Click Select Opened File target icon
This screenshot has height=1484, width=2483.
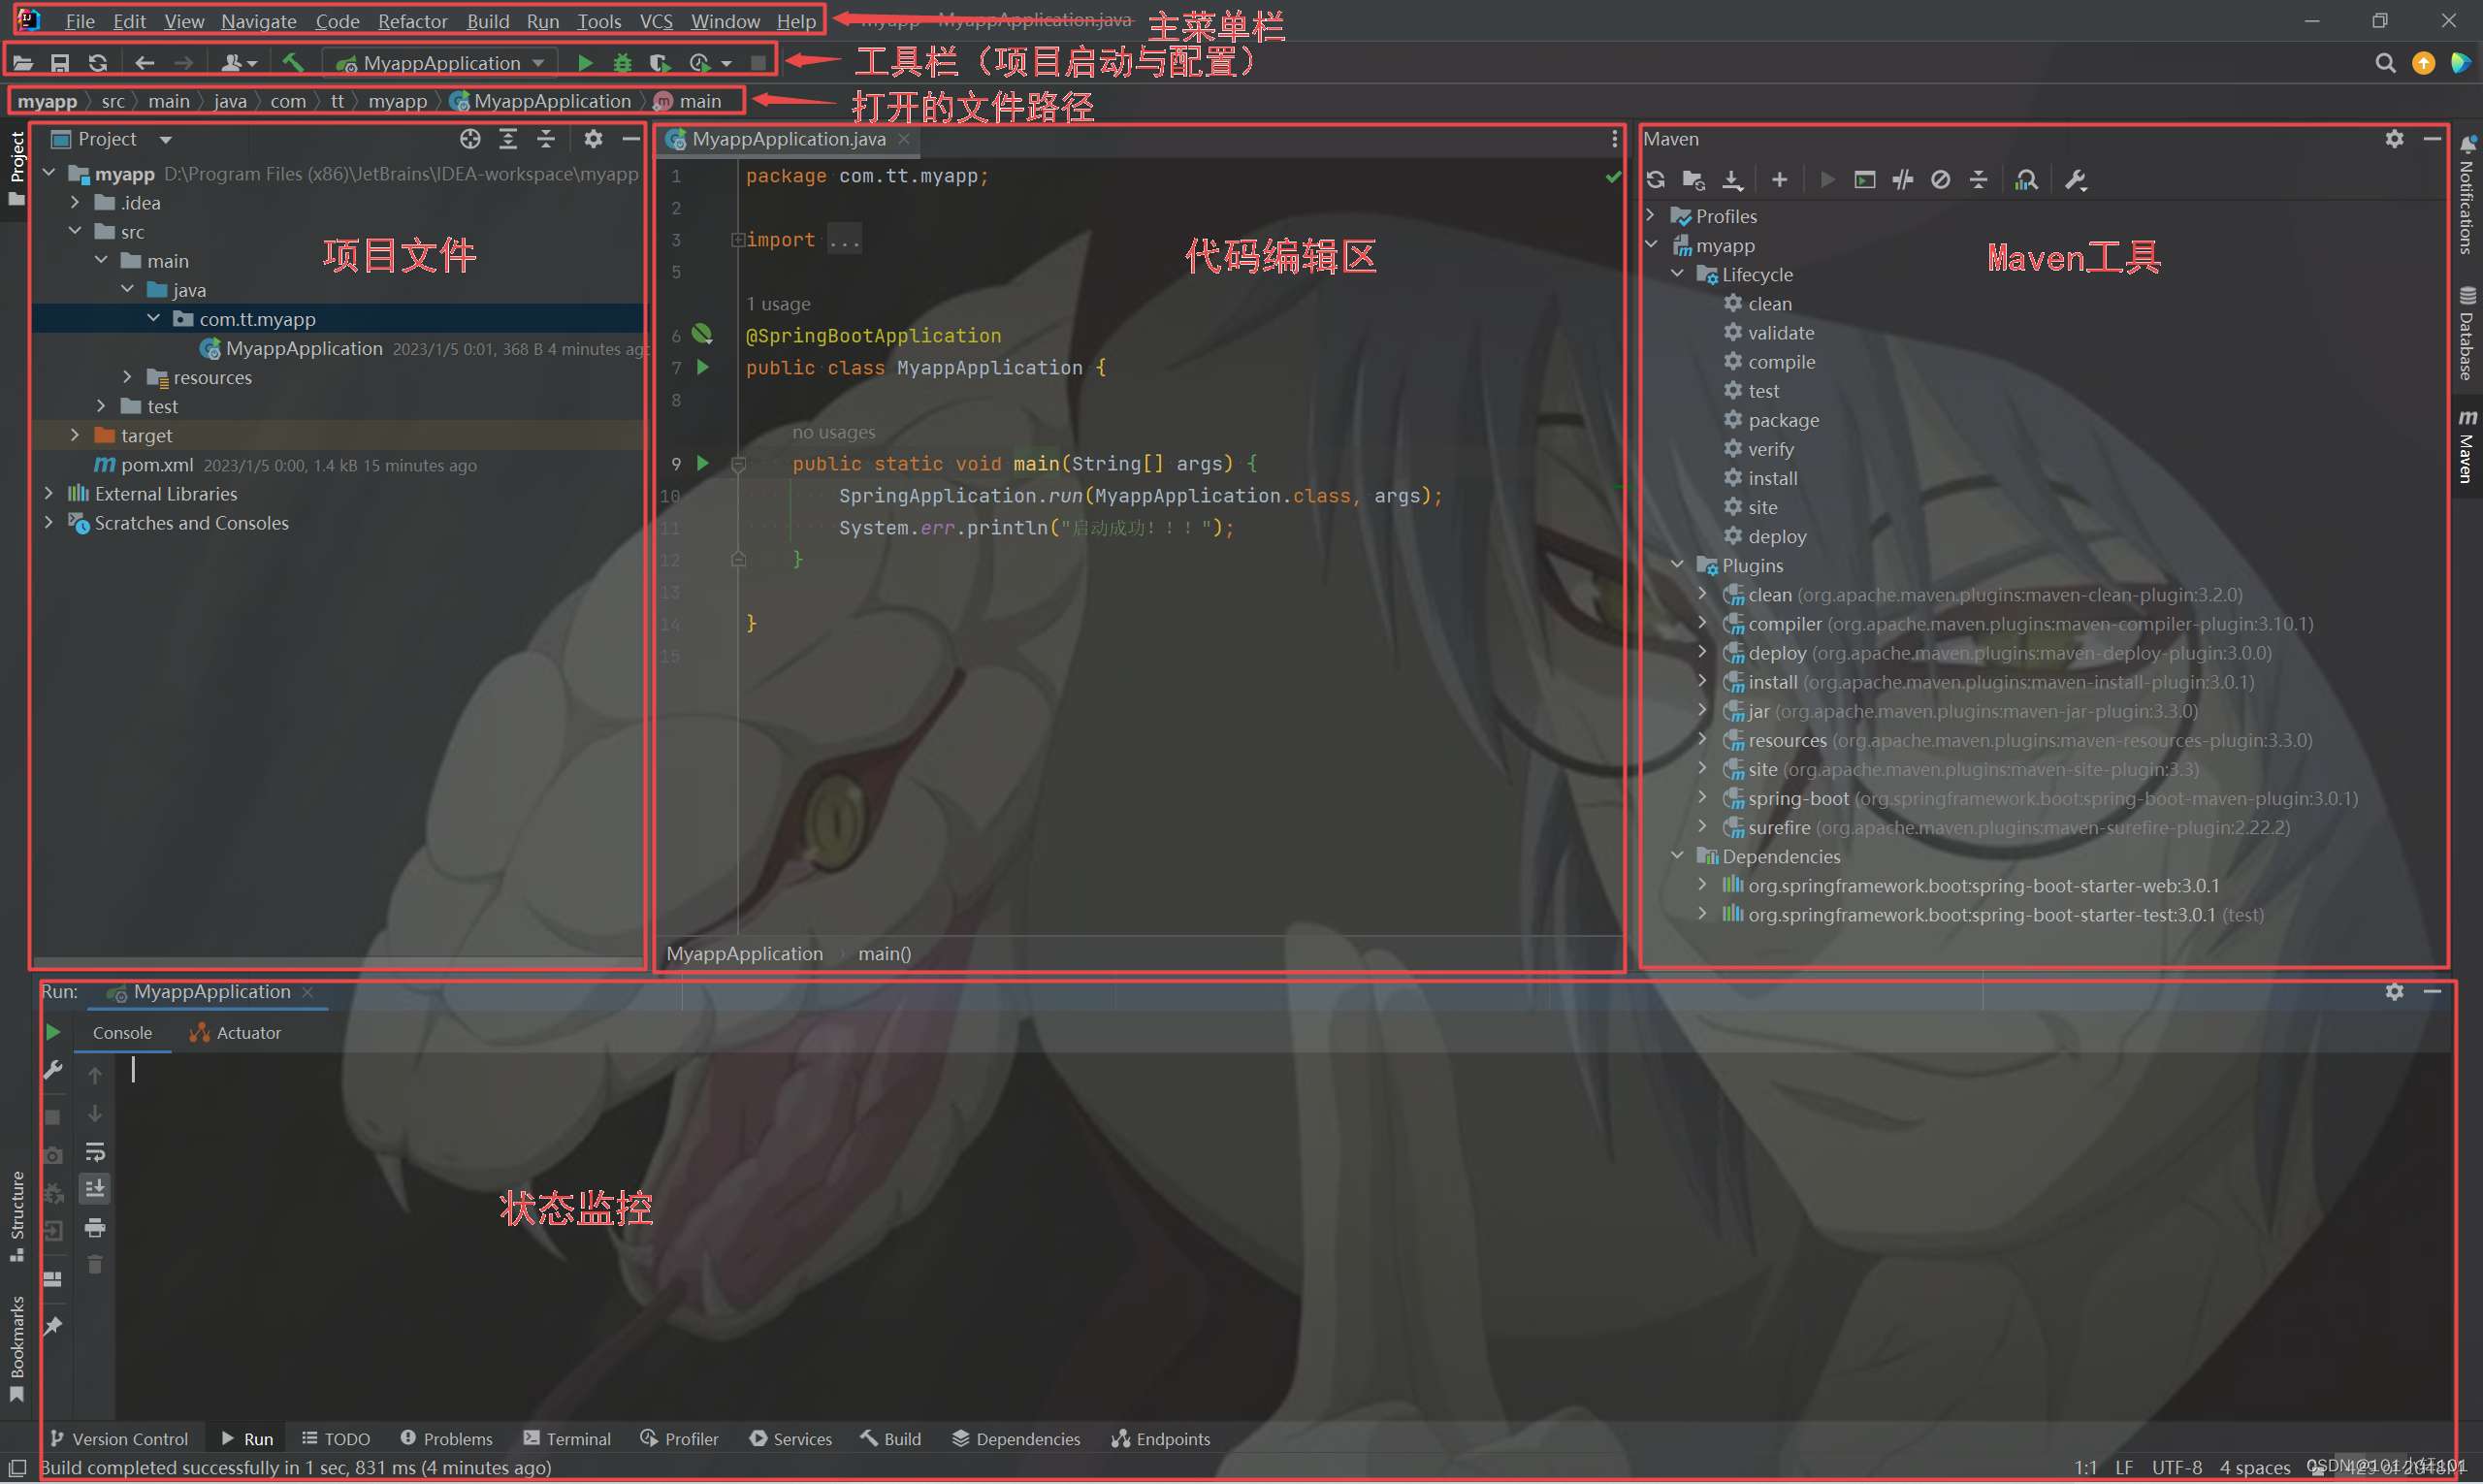point(470,139)
